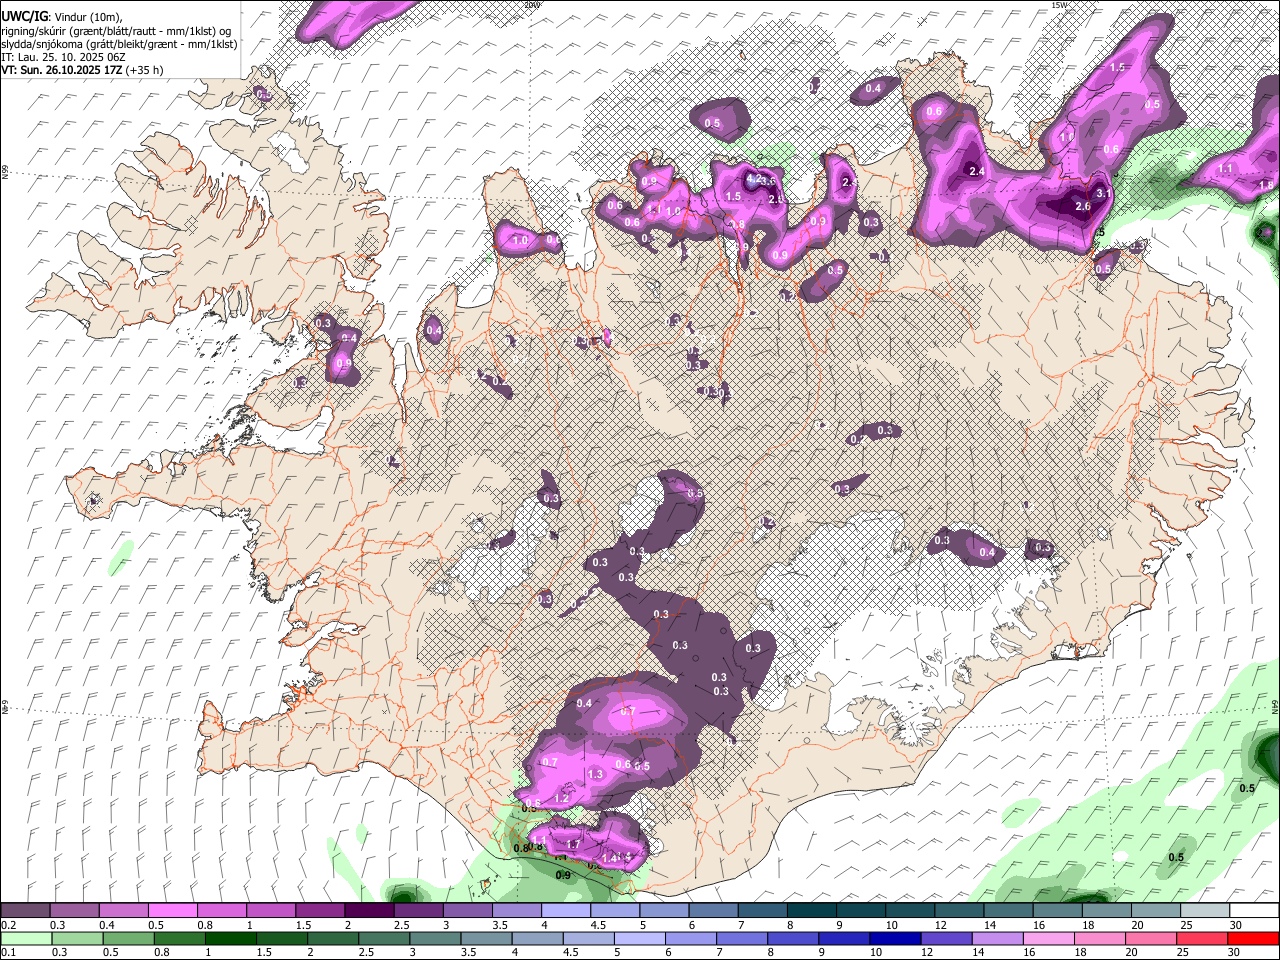Select the 1.2 snowfall value on the map

click(561, 798)
